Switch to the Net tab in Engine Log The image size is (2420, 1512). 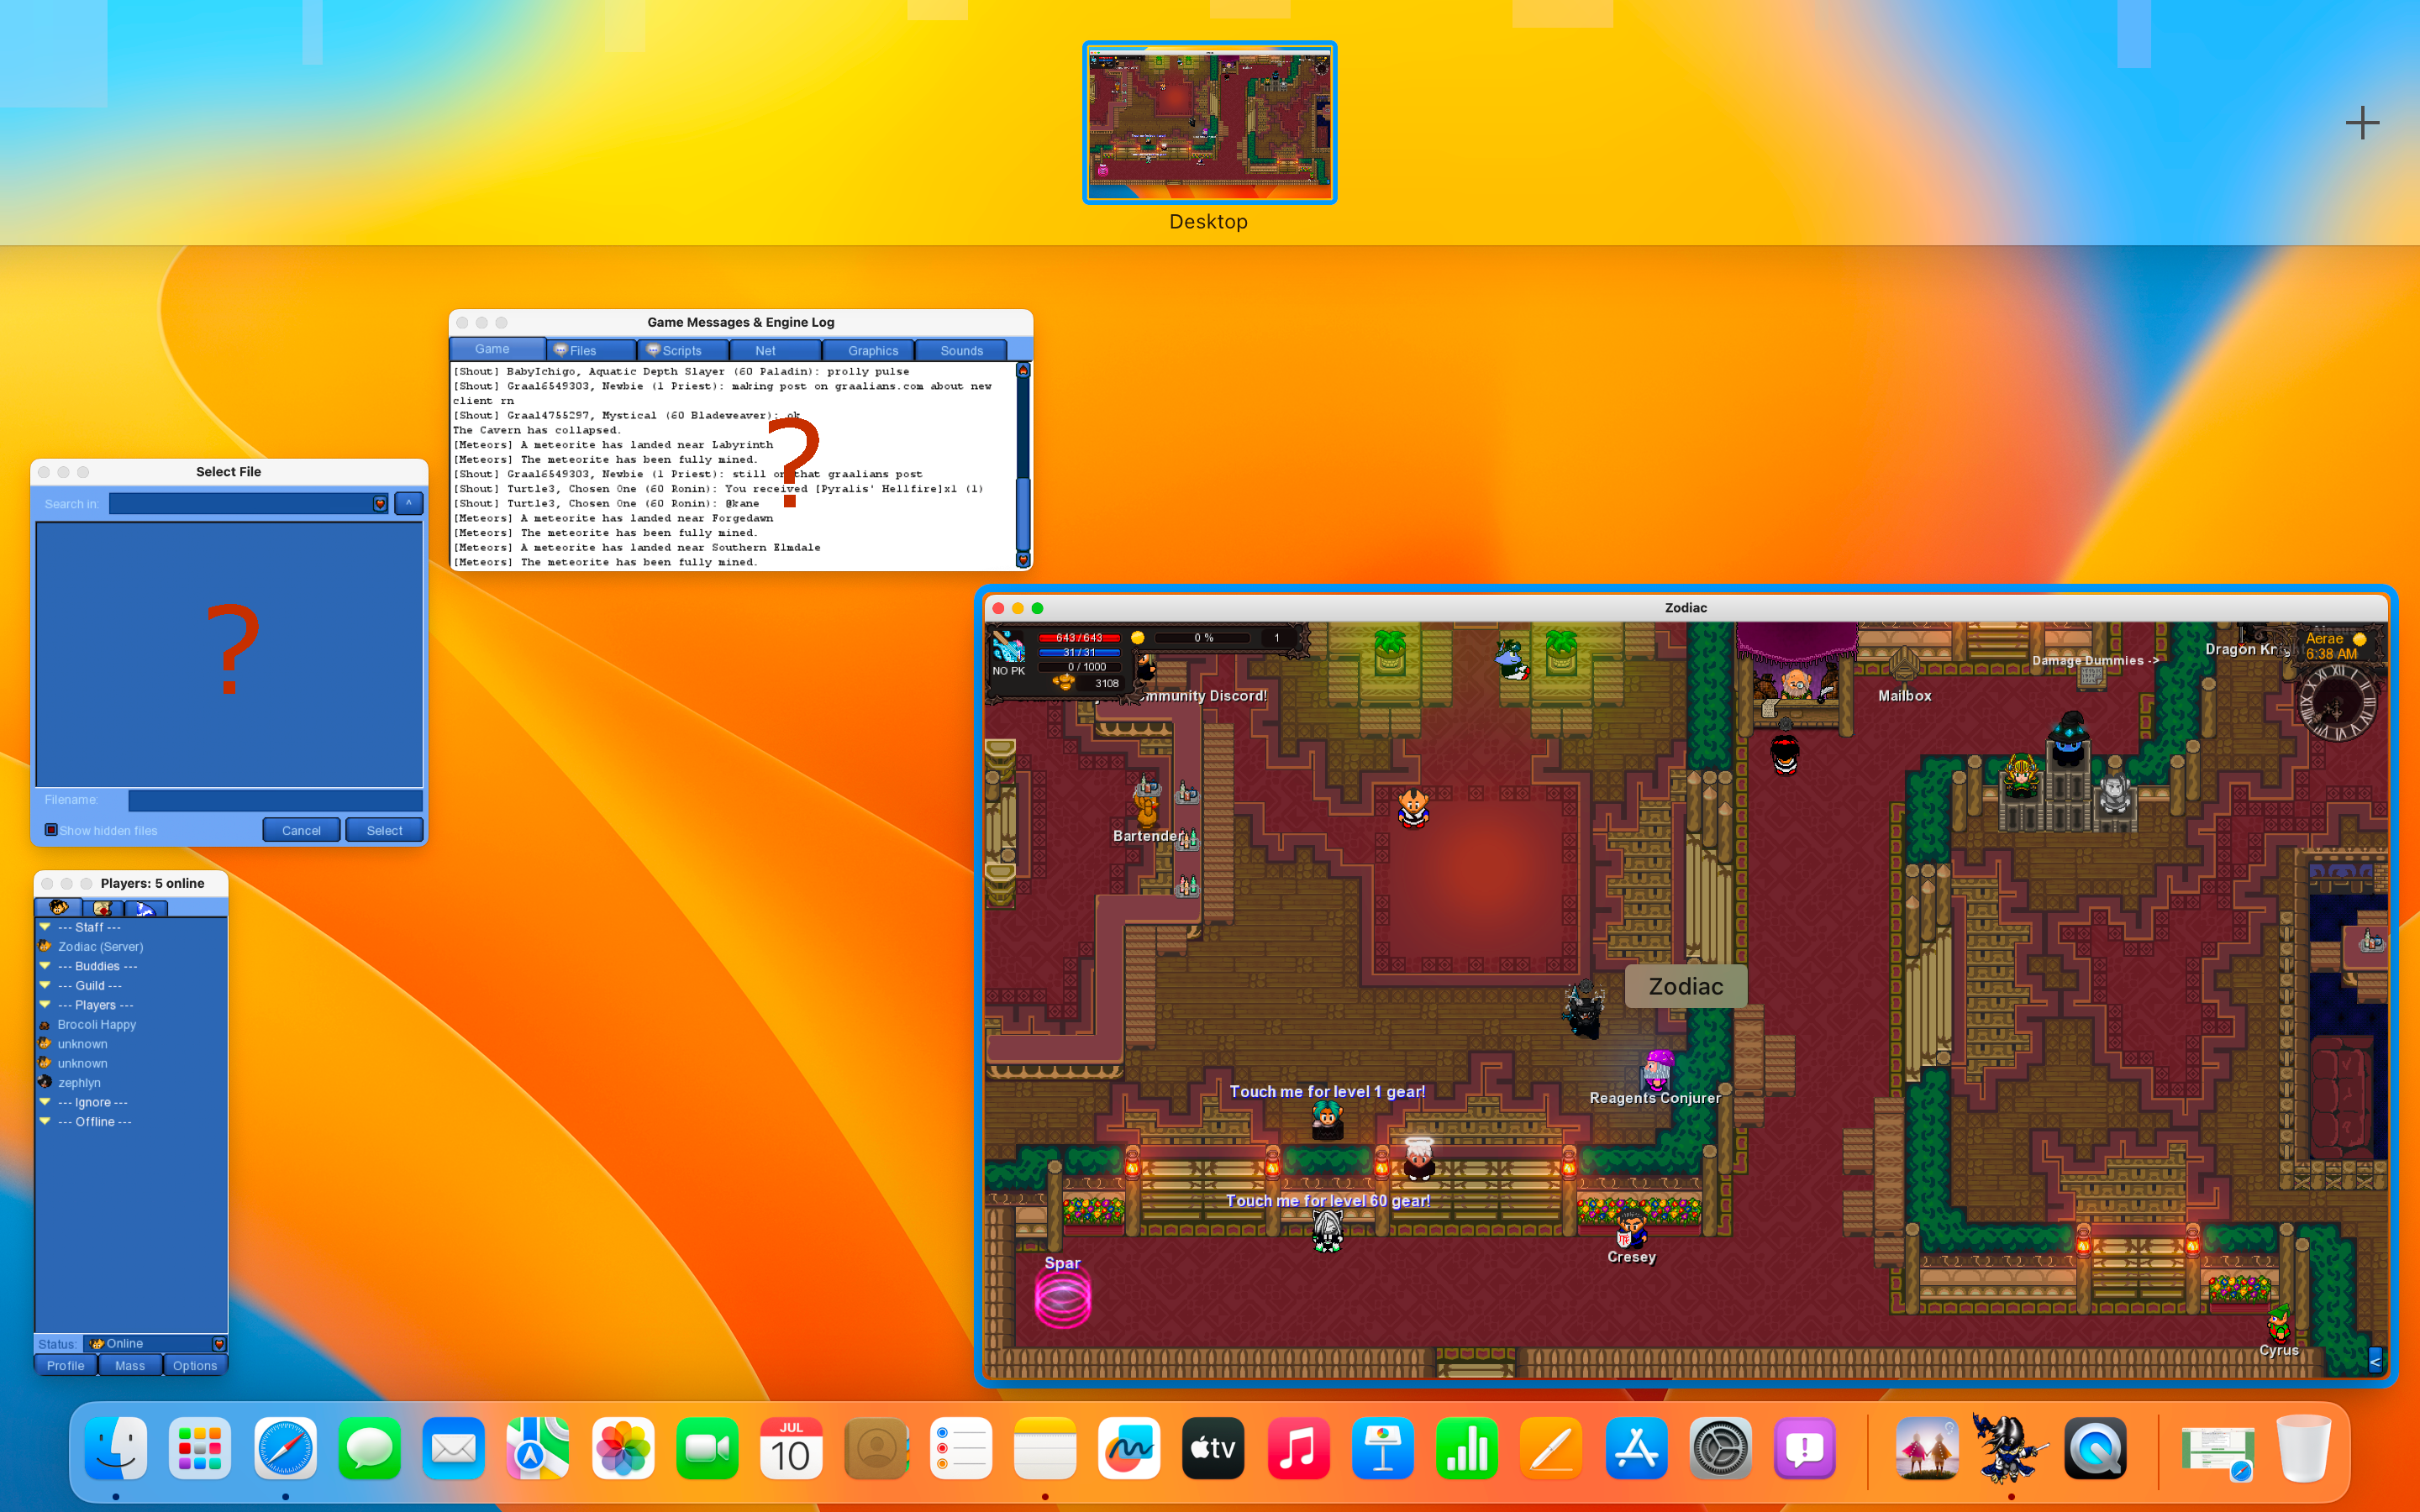point(775,350)
